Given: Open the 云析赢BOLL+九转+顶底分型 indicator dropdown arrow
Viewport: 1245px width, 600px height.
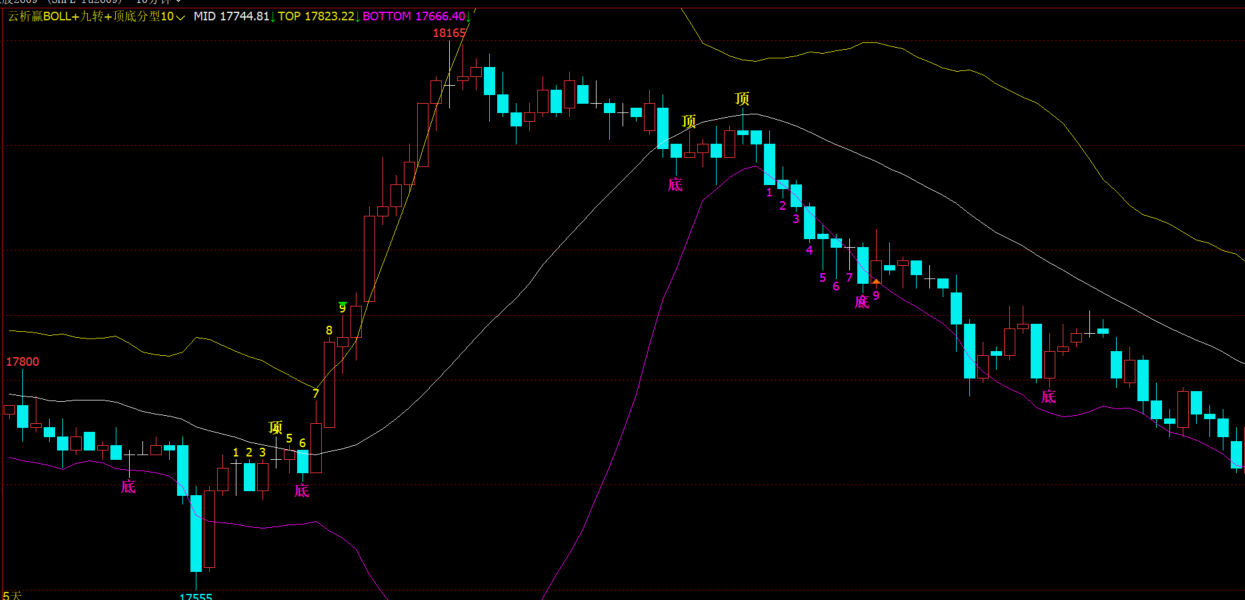Looking at the screenshot, I should click(x=180, y=17).
